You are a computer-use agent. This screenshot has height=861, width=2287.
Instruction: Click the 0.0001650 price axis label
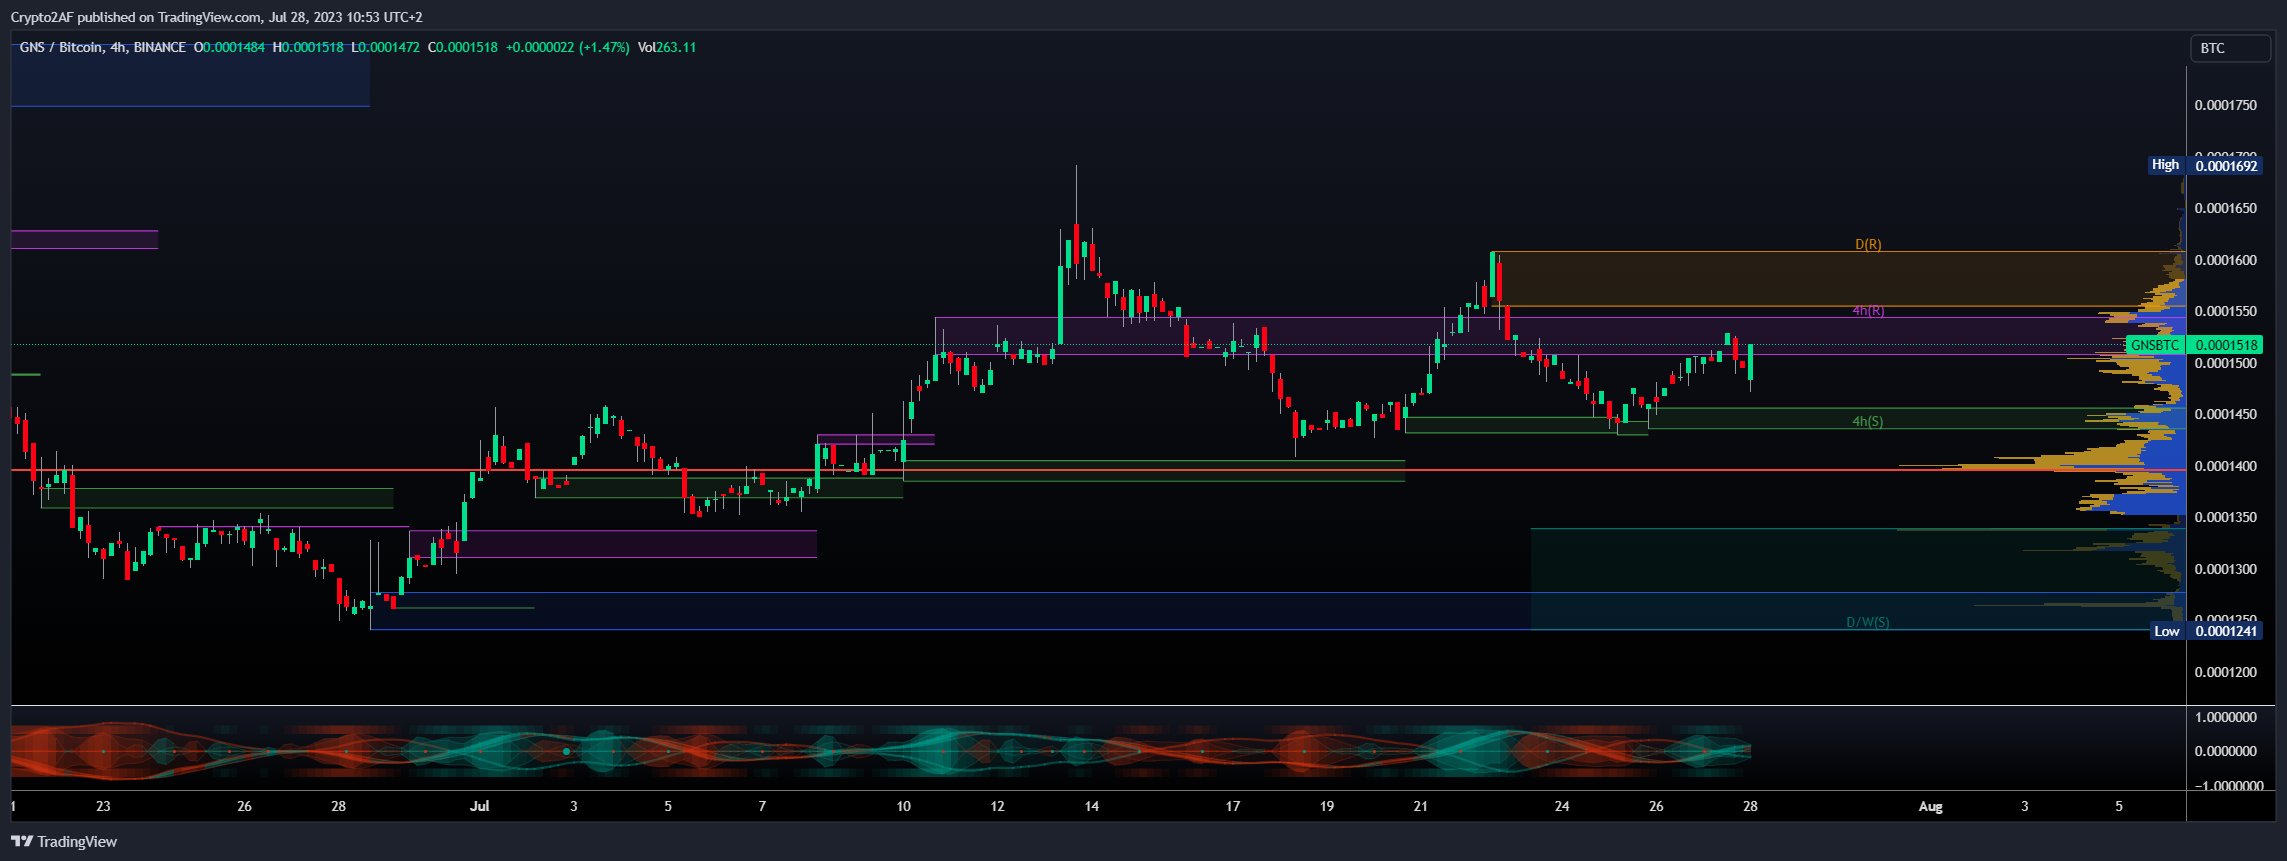click(x=2224, y=208)
